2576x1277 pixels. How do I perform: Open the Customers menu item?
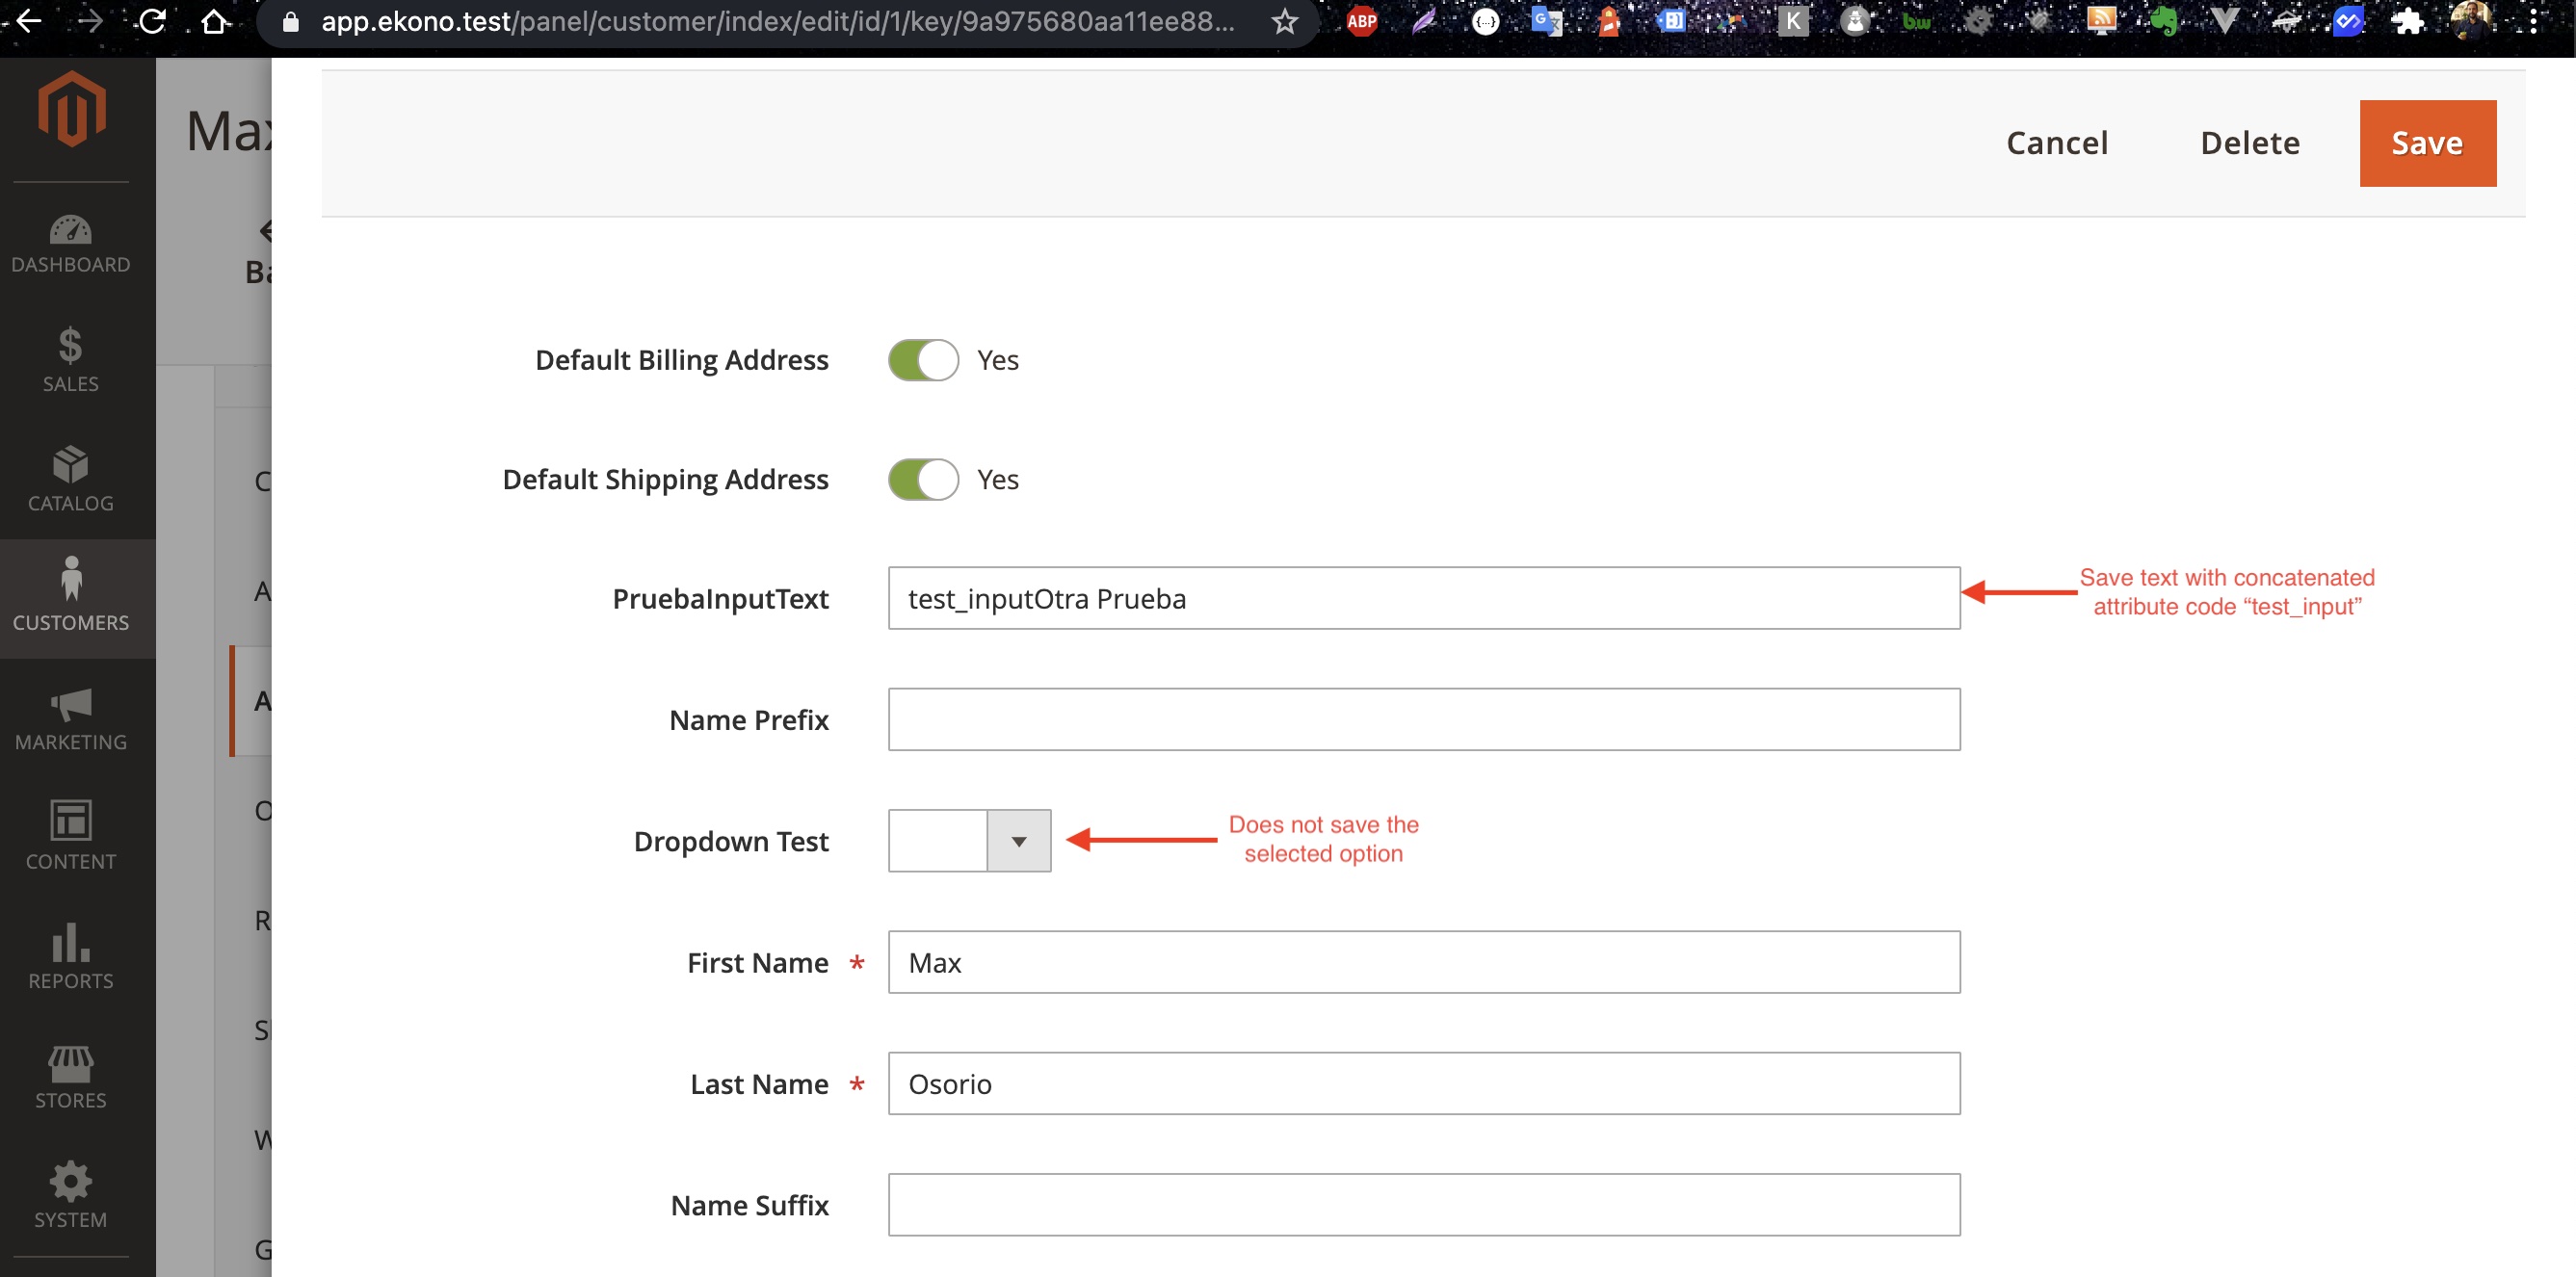coord(70,597)
